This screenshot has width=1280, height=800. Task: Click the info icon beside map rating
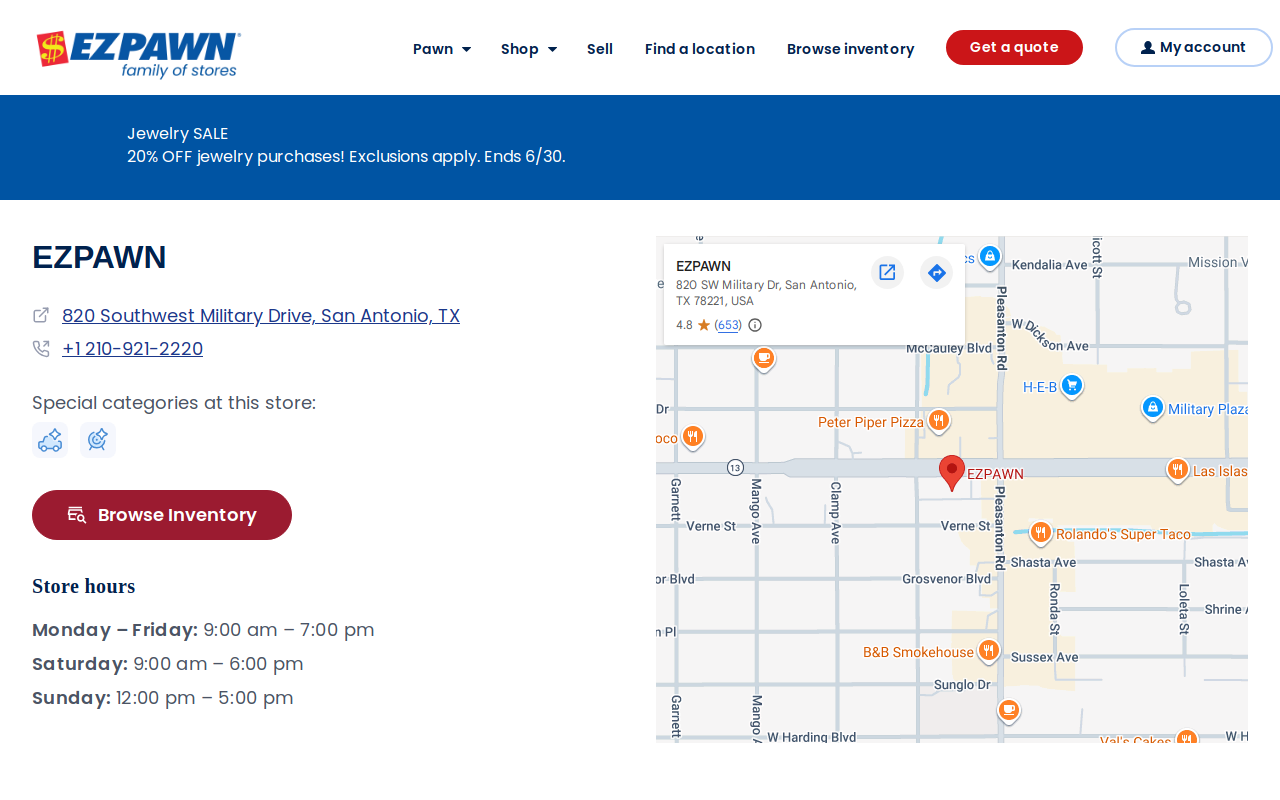click(755, 325)
